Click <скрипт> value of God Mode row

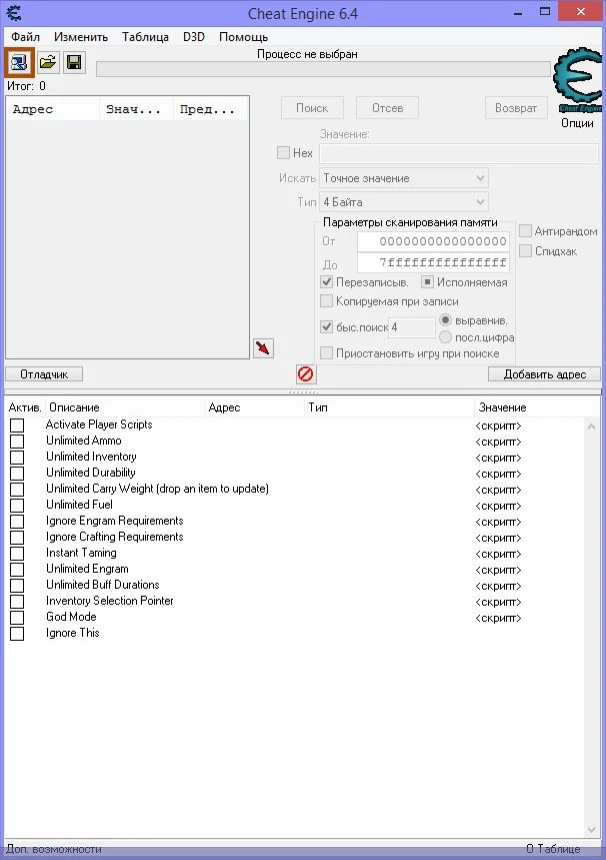[498, 618]
